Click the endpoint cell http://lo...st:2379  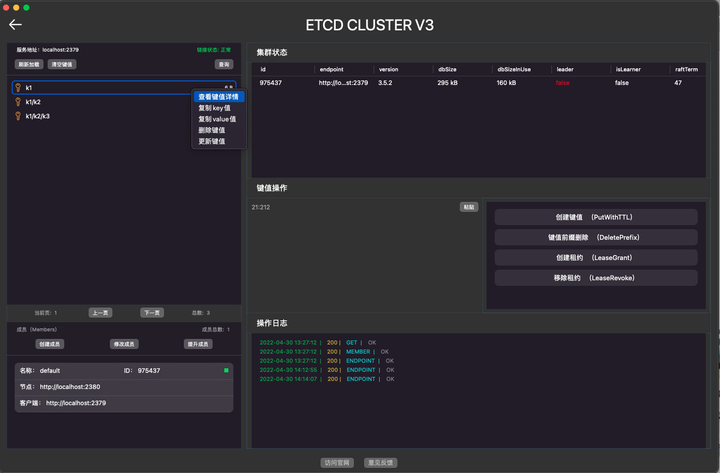pos(343,83)
